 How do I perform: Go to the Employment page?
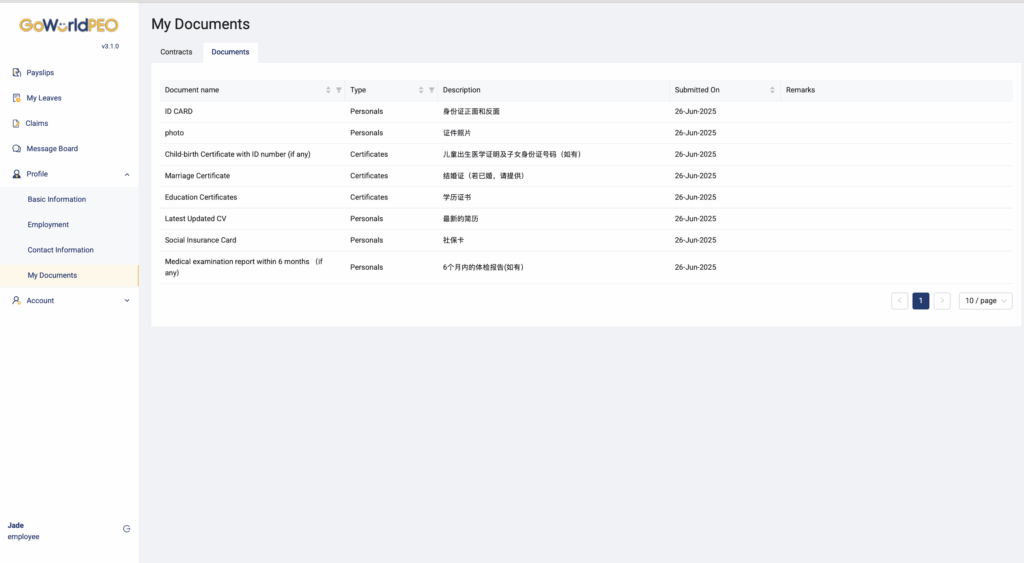[x=48, y=225]
